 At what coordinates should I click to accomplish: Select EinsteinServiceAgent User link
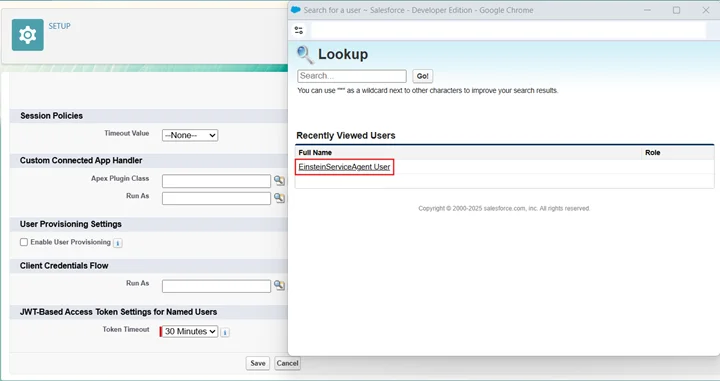(x=344, y=167)
